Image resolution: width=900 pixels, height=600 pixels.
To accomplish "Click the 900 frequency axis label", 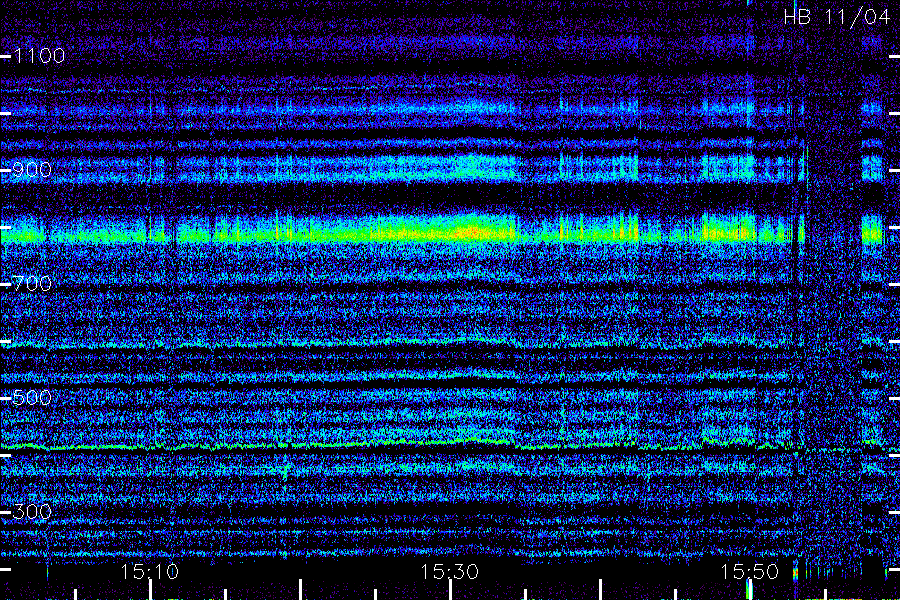I will (32, 169).
